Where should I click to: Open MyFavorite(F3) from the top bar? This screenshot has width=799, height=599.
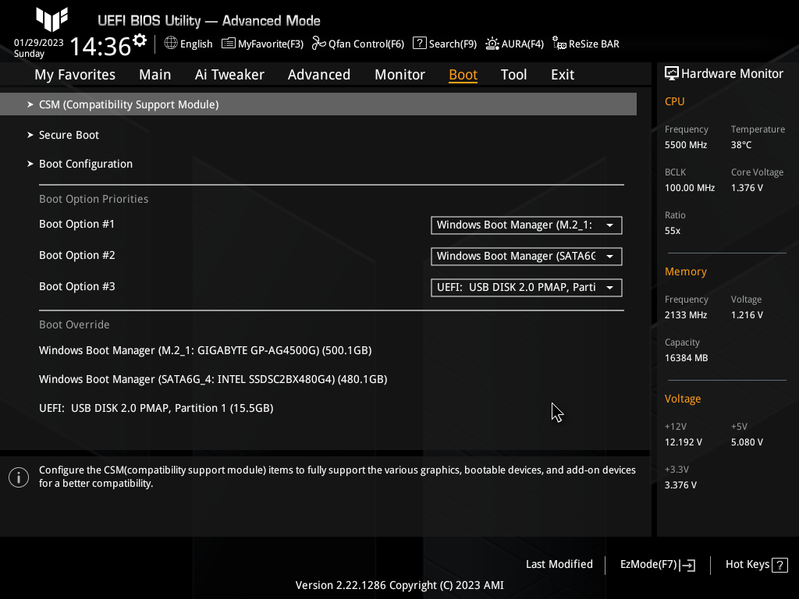pos(229,43)
